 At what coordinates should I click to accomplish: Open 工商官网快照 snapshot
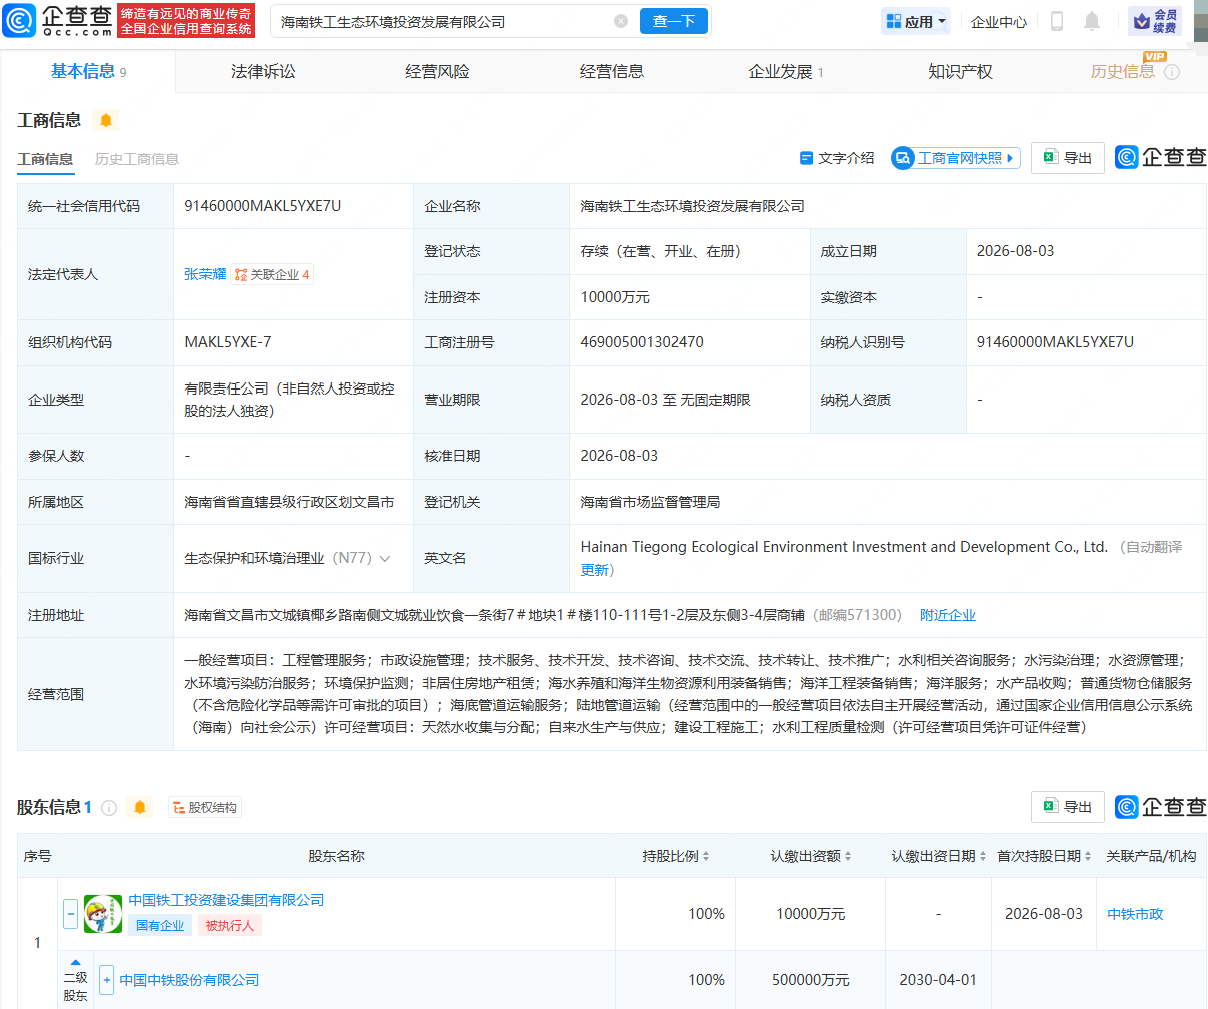click(x=955, y=158)
